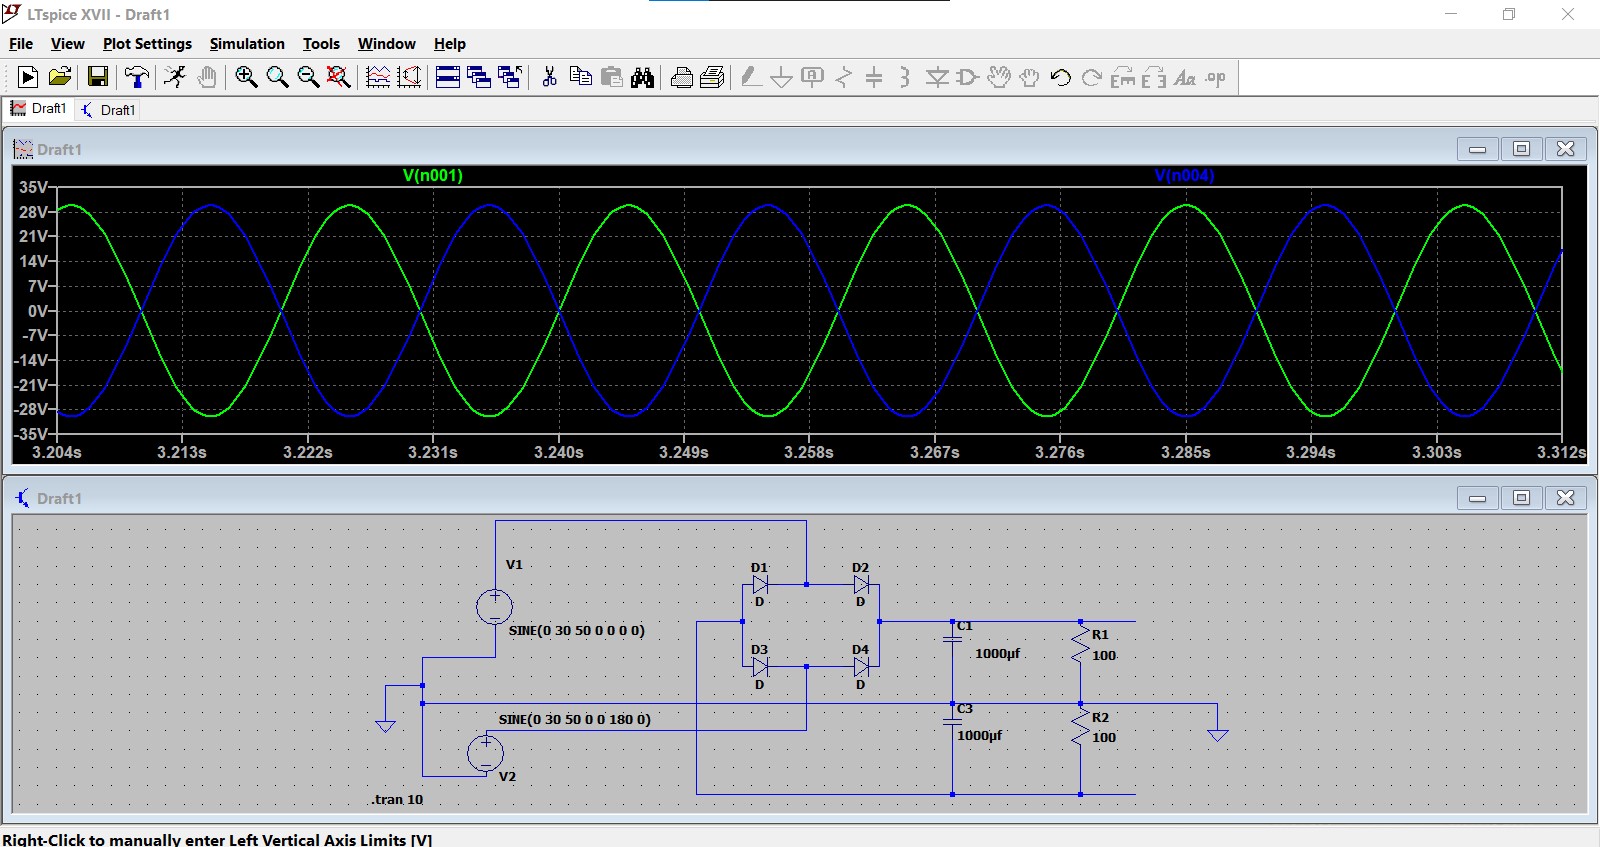Select the Aa text tool

point(1185,77)
